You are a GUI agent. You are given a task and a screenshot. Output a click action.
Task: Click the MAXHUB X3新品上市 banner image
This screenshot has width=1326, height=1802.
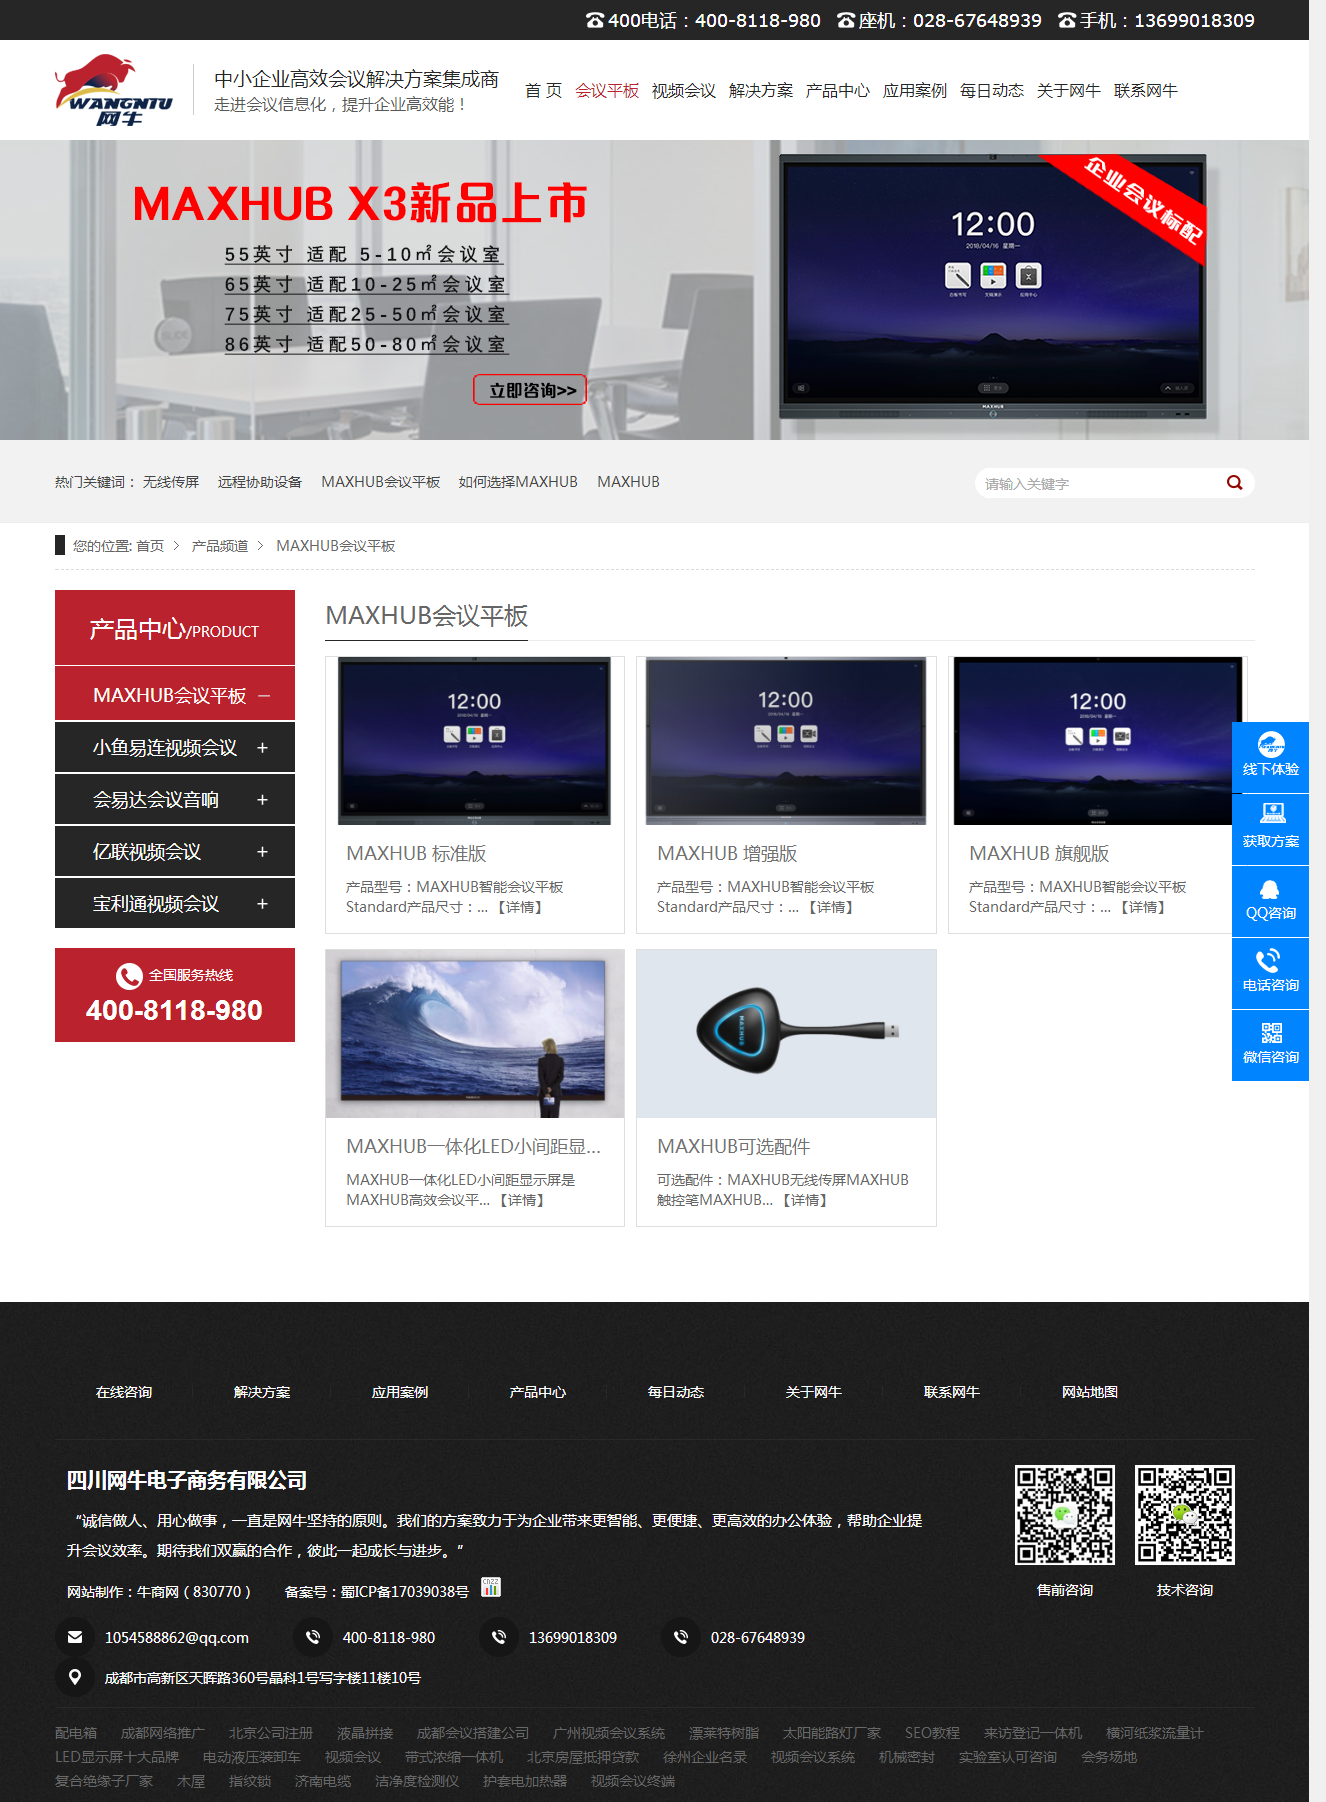[x=654, y=290]
